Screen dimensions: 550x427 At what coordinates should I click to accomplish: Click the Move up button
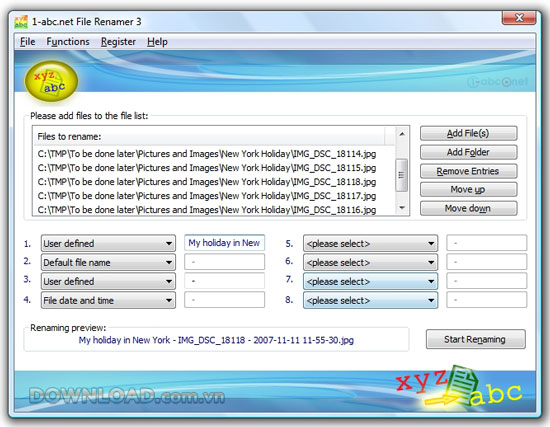(468, 190)
